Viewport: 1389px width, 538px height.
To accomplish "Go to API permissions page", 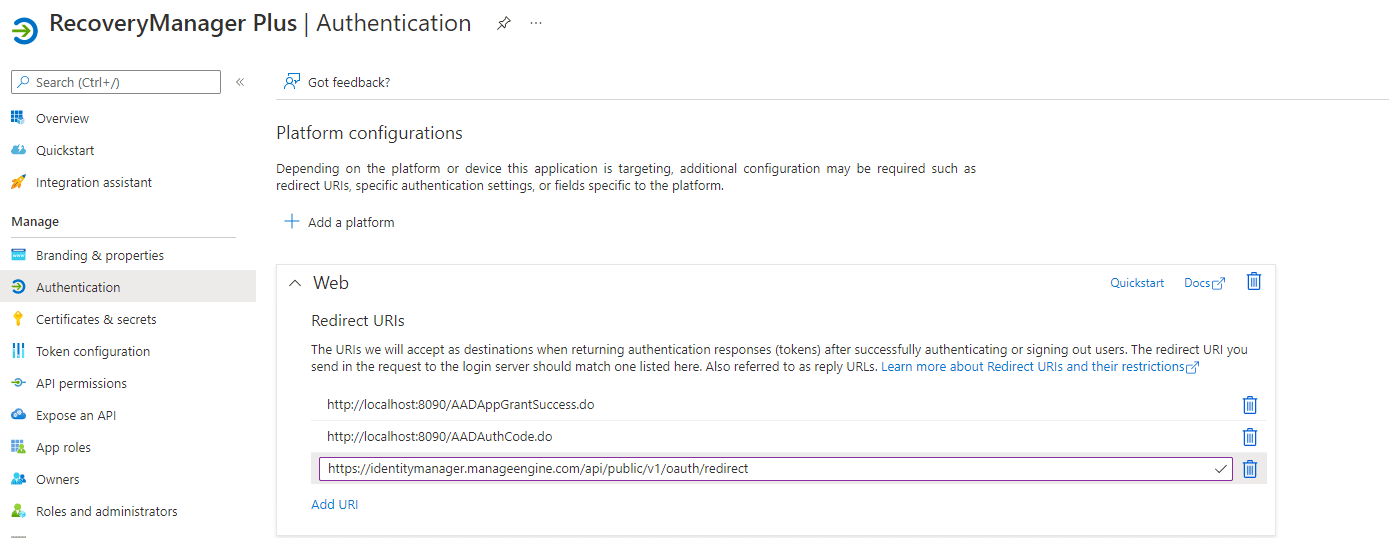I will click(81, 383).
